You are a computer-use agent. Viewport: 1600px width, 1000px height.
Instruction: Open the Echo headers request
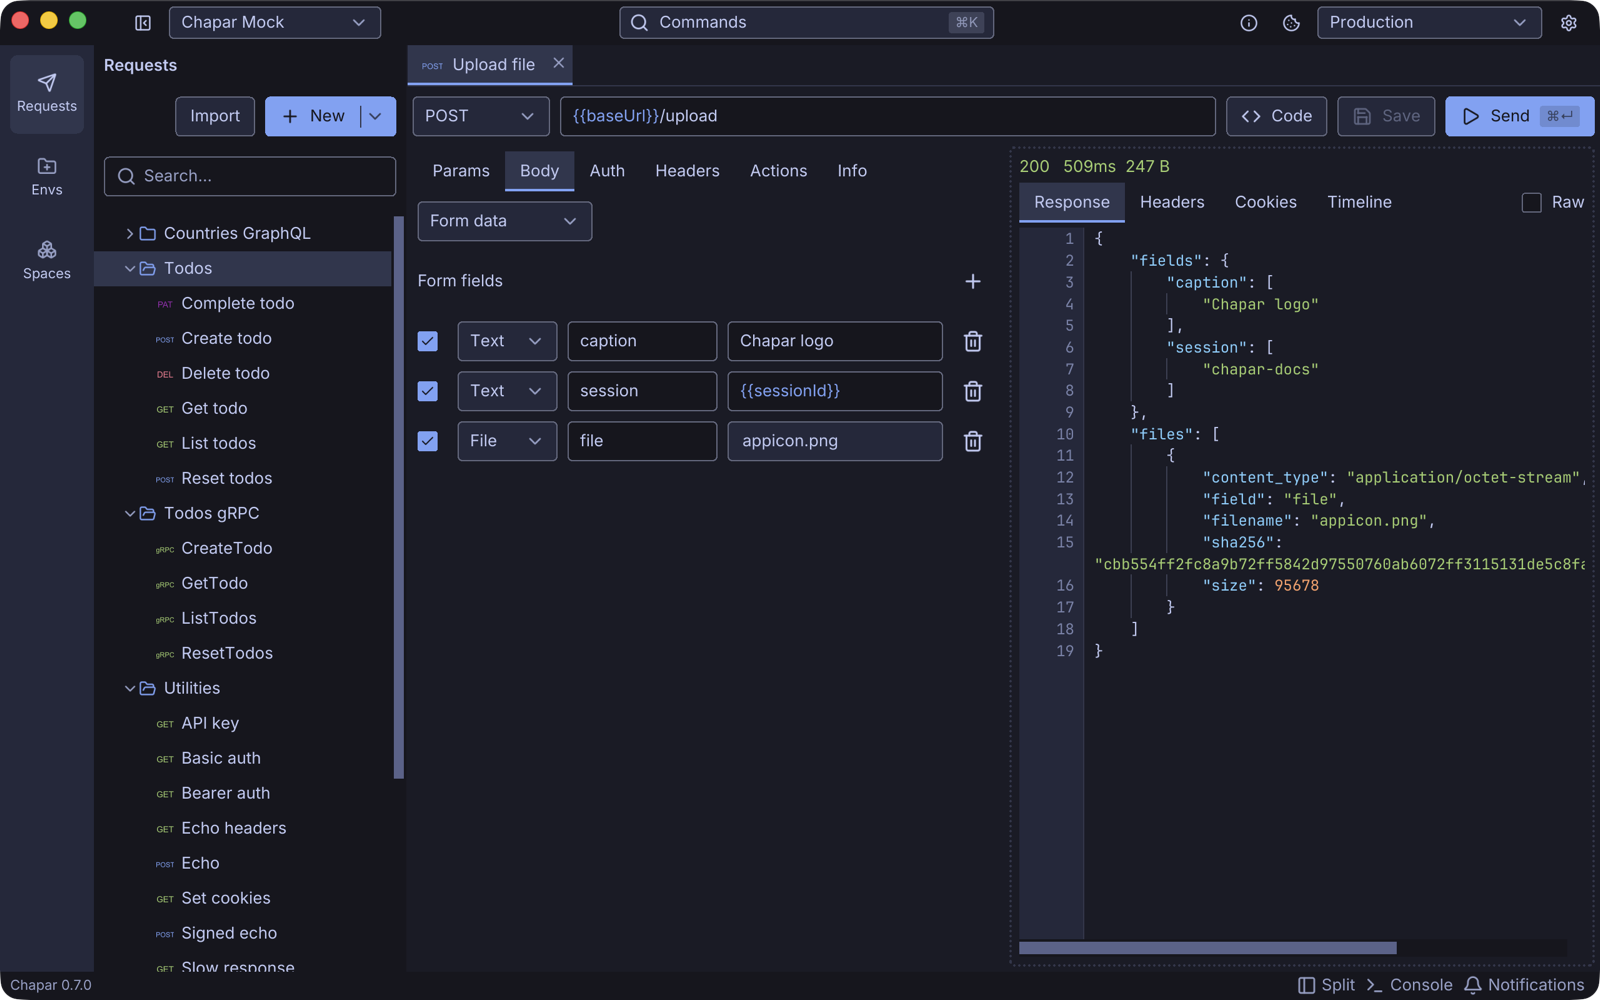(242, 828)
